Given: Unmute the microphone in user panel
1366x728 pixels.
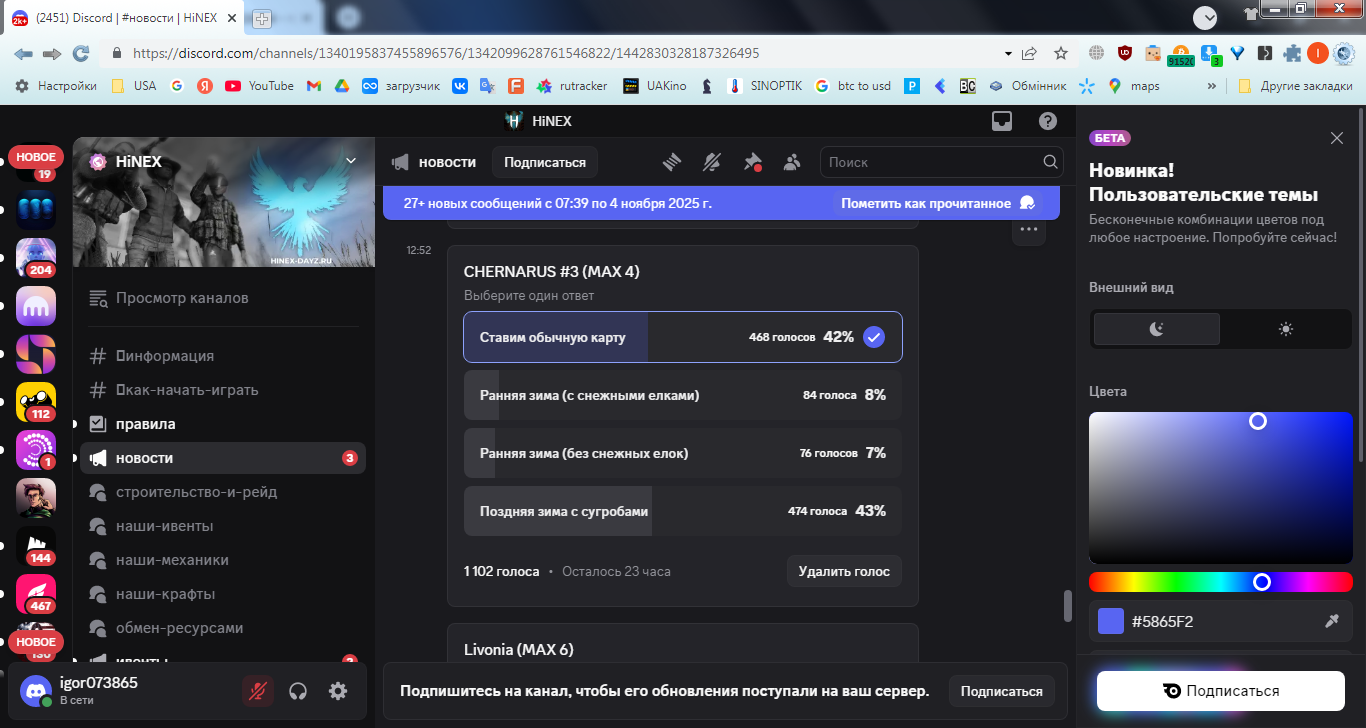Looking at the screenshot, I should pyautogui.click(x=258, y=690).
